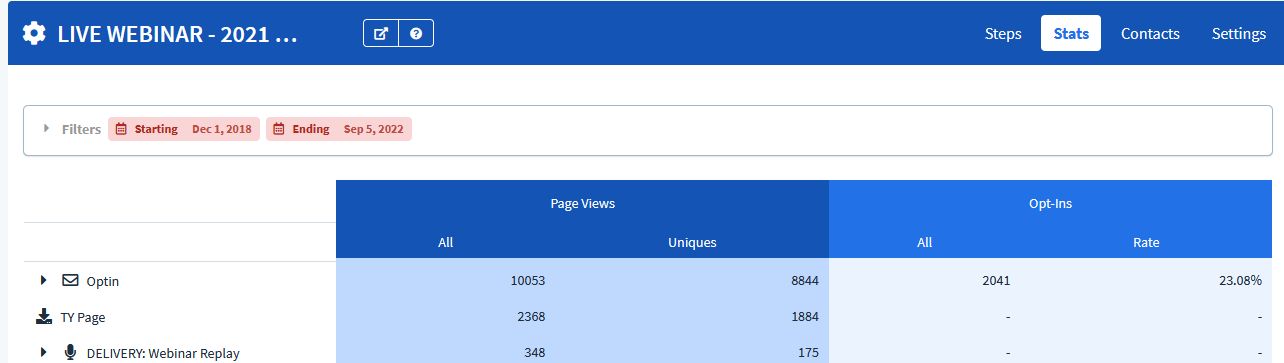Viewport: 1284px width, 363px height.
Task: Click TY Page uniques 1884
Action: [804, 317]
